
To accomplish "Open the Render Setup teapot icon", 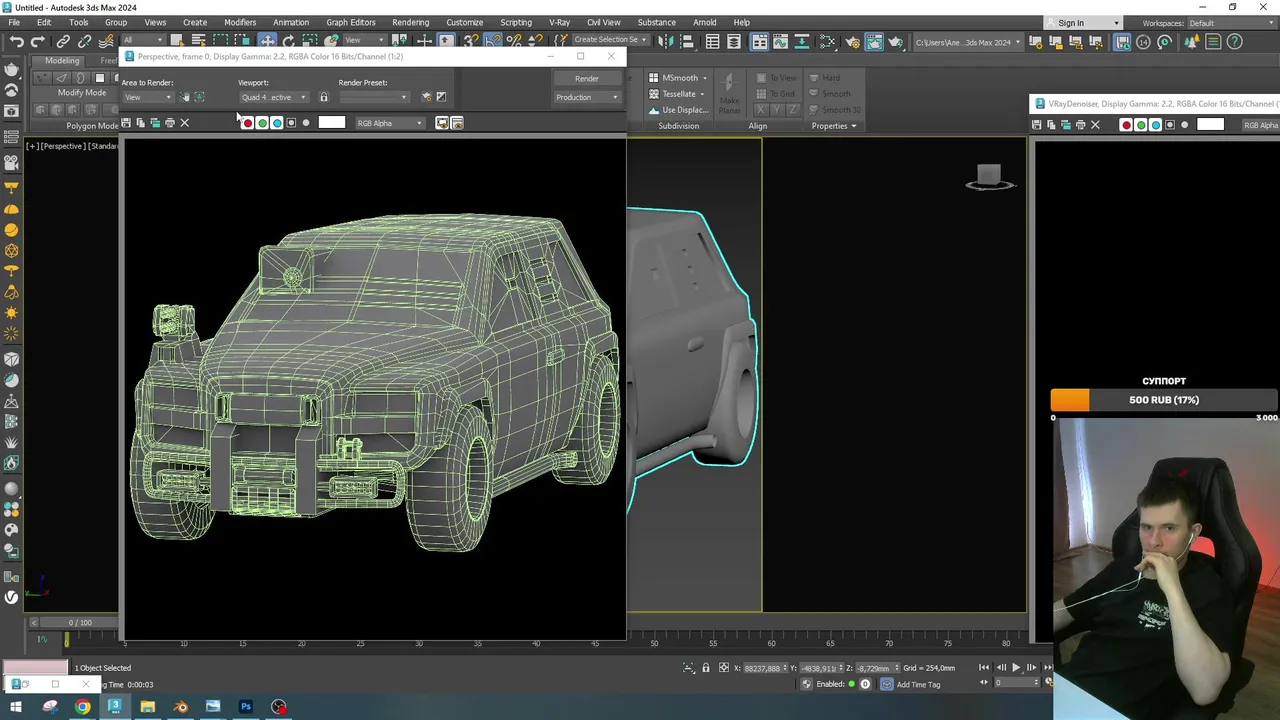I will coord(852,41).
